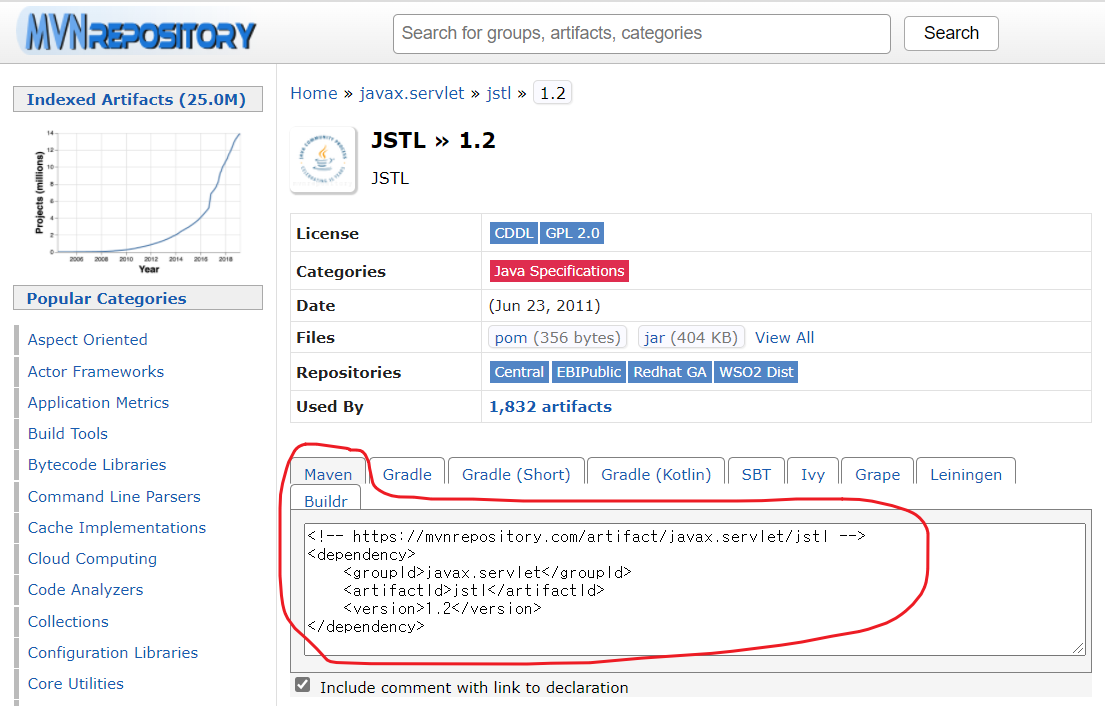1105x706 pixels.
Task: Click the 1.2 version breadcrumb badge
Action: coord(552,93)
